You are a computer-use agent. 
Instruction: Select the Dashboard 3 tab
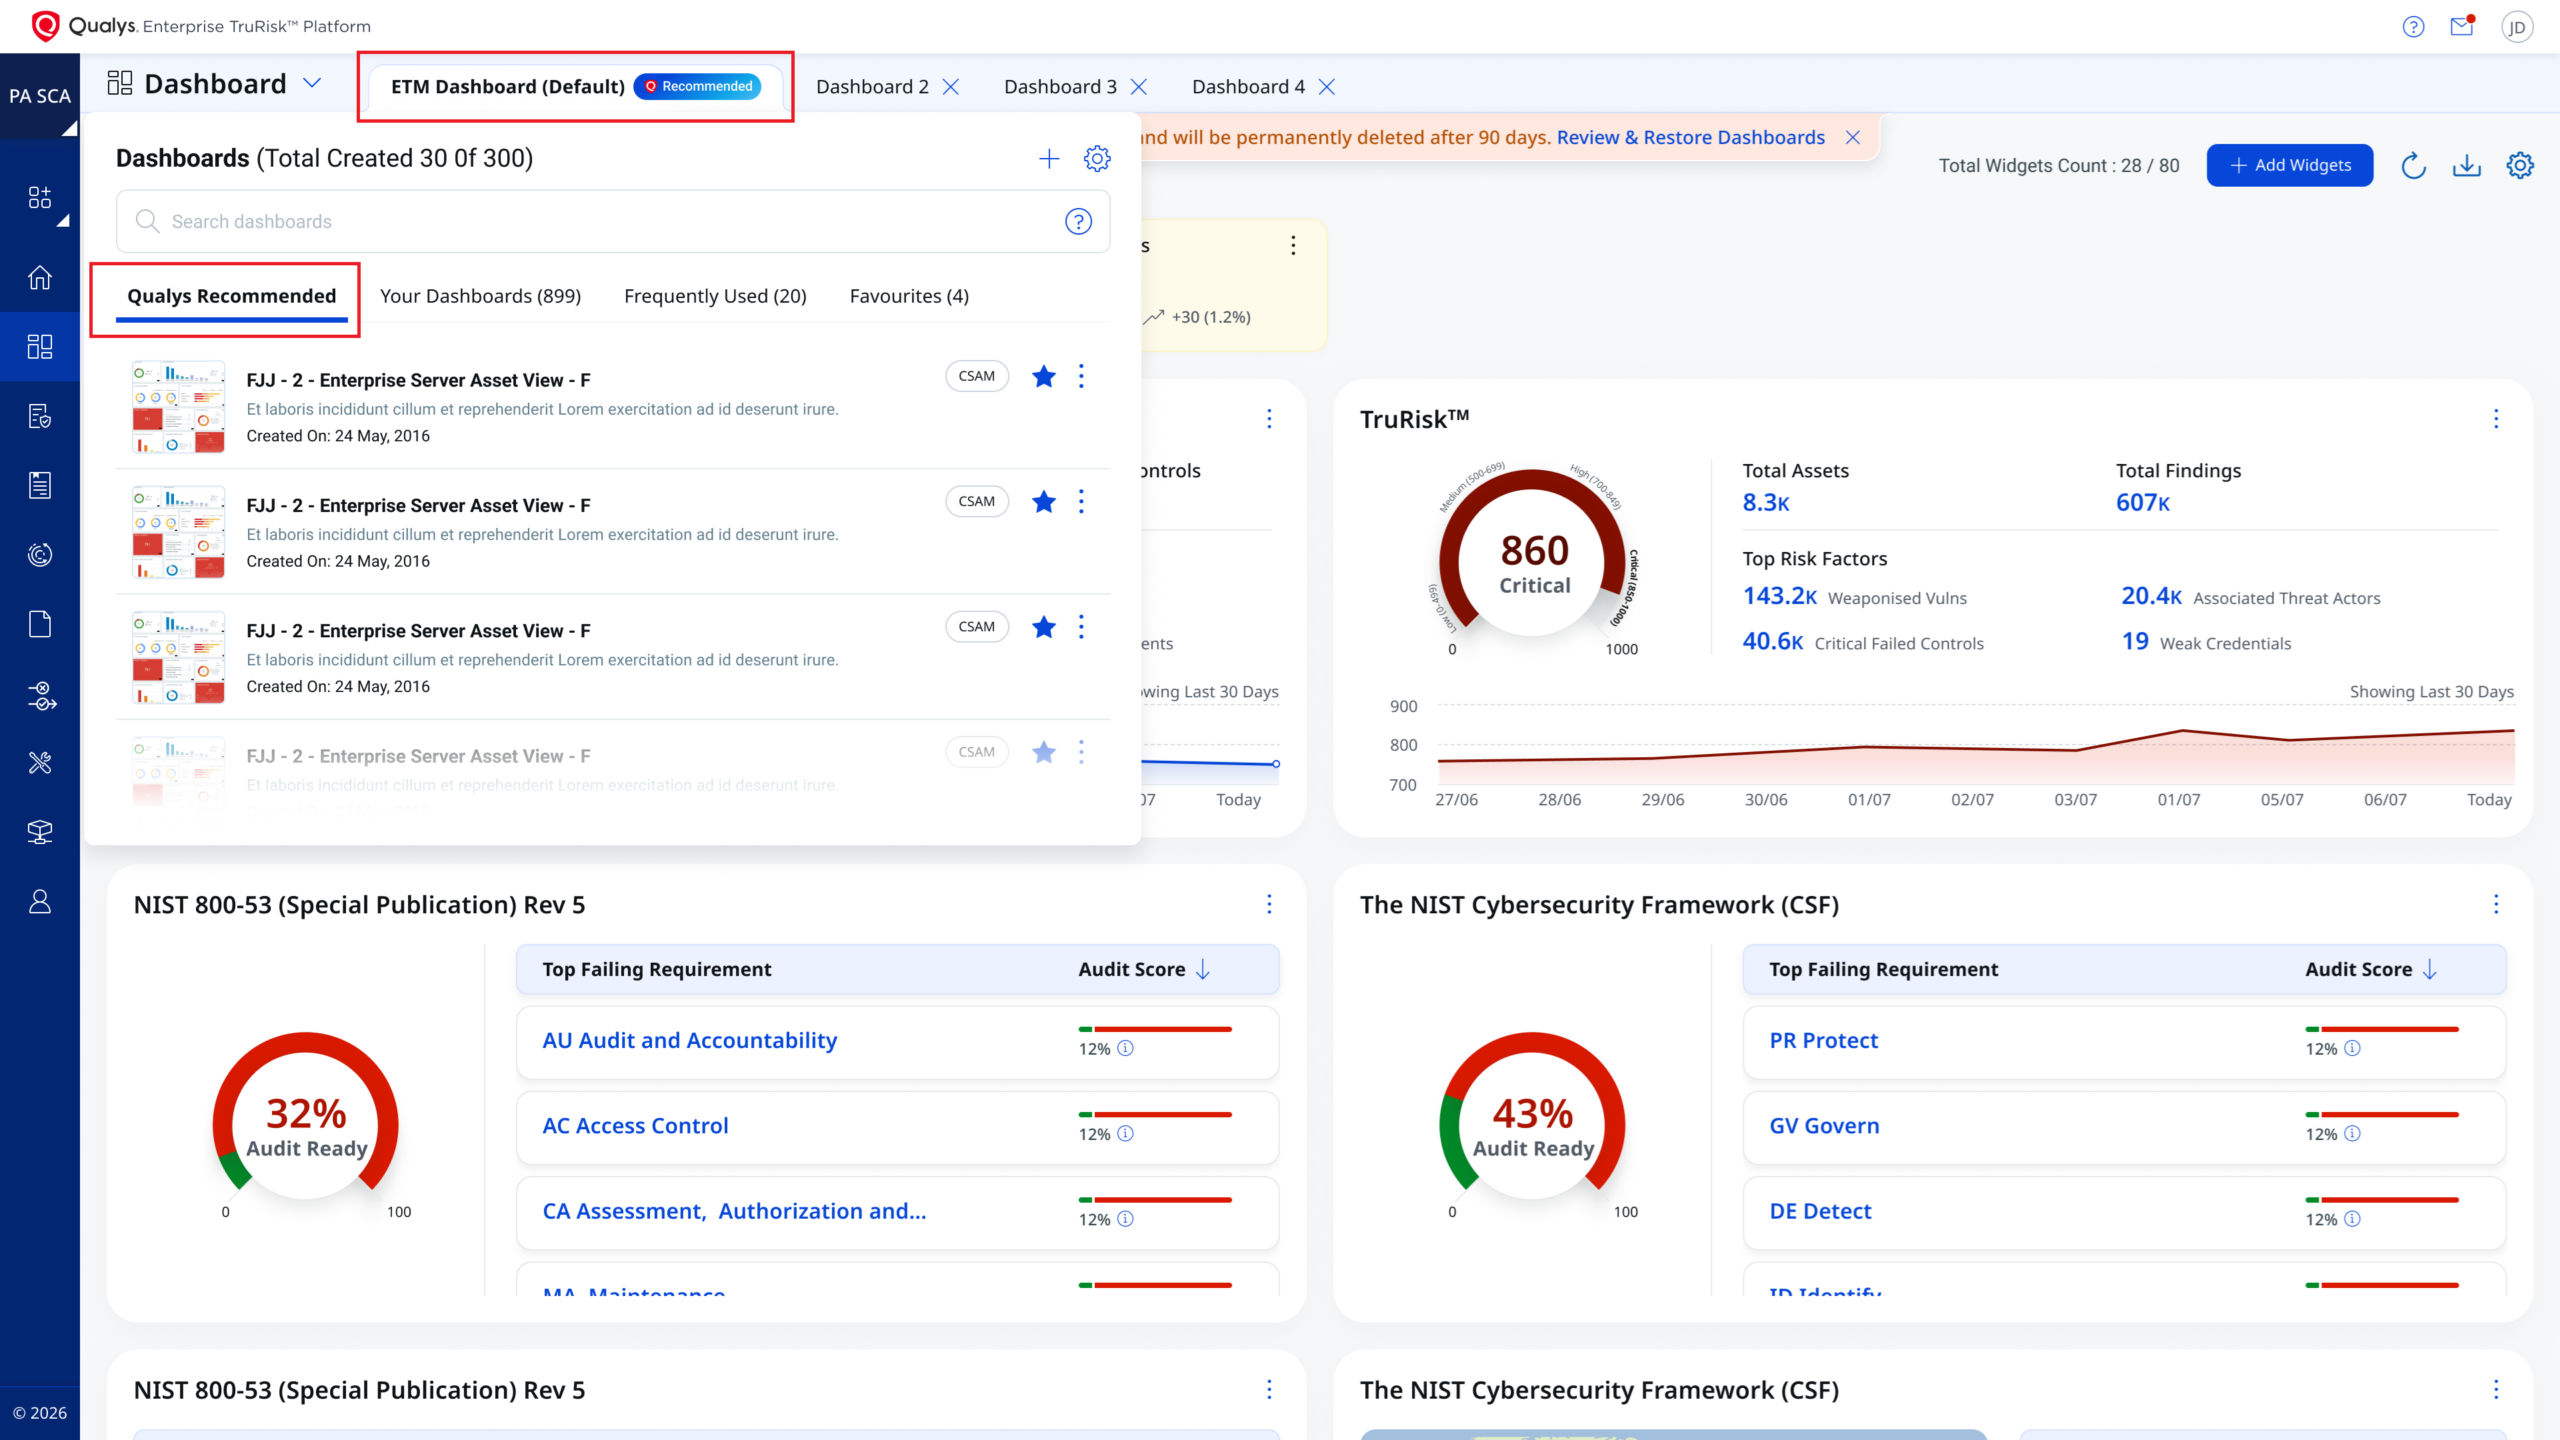[x=1060, y=87]
